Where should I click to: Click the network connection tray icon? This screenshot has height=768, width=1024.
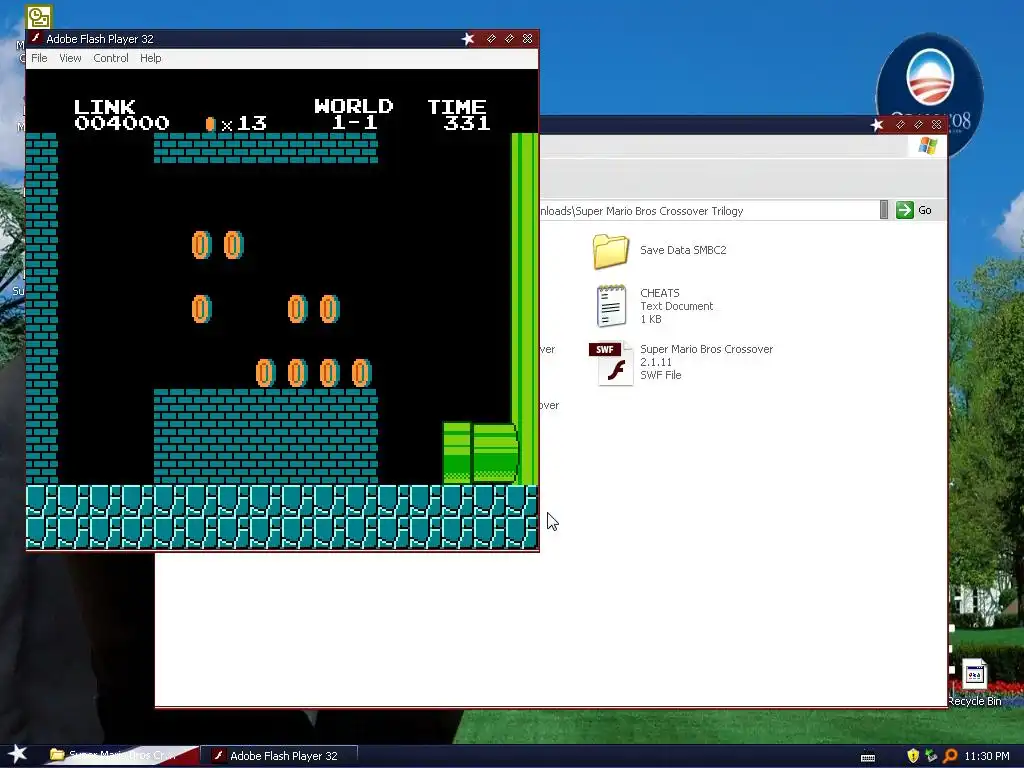[x=931, y=756]
